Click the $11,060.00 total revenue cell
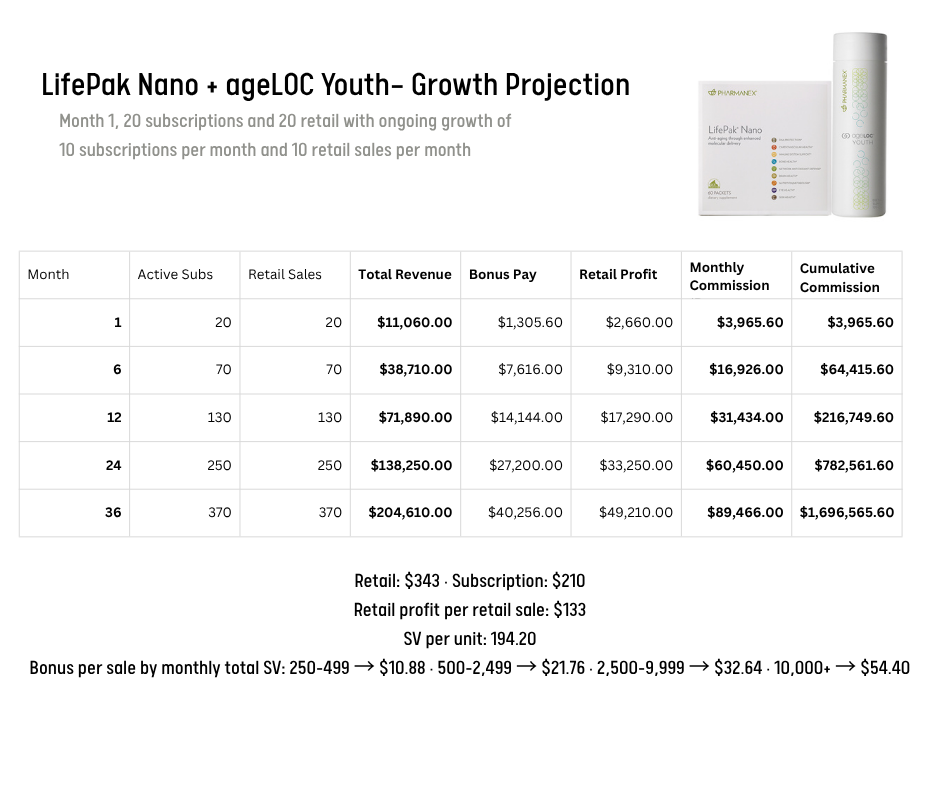Screen dimensions: 940x788 pyautogui.click(x=414, y=322)
